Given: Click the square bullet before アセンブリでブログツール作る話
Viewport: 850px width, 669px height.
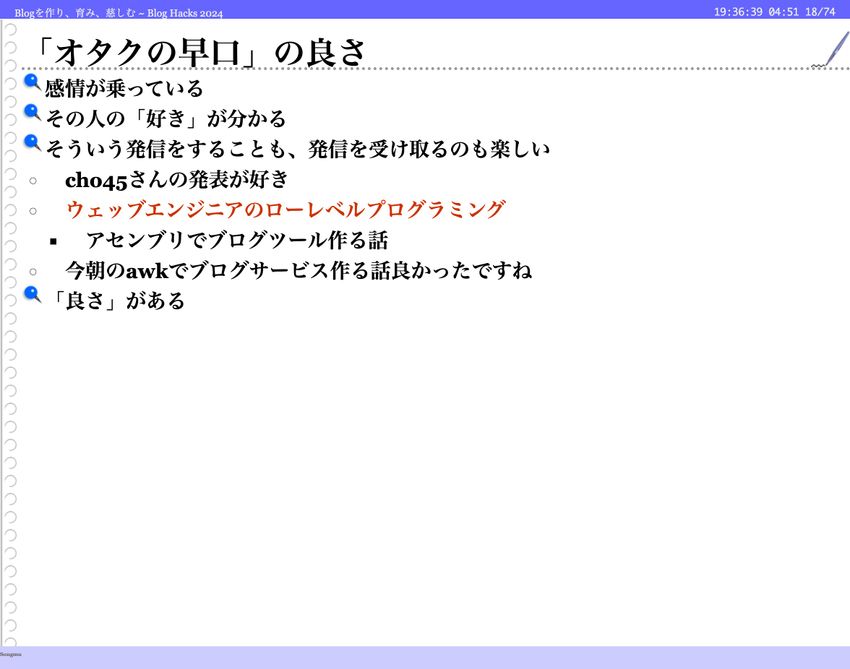Looking at the screenshot, I should tap(54, 241).
